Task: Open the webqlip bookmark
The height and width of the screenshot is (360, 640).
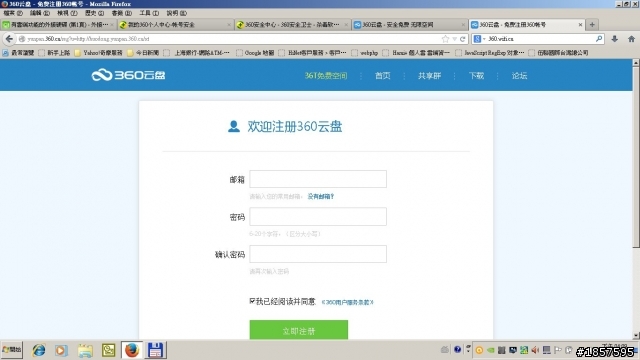Action: (x=364, y=53)
